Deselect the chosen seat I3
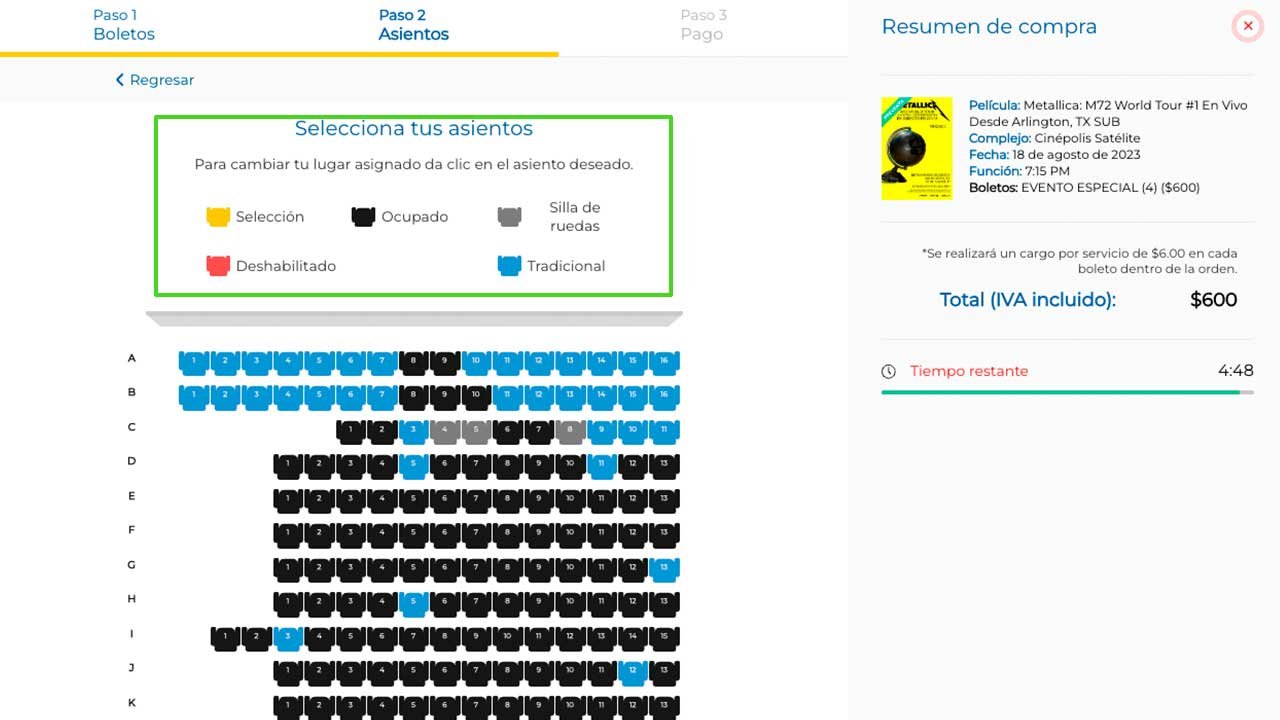1280x720 pixels. click(x=288, y=637)
